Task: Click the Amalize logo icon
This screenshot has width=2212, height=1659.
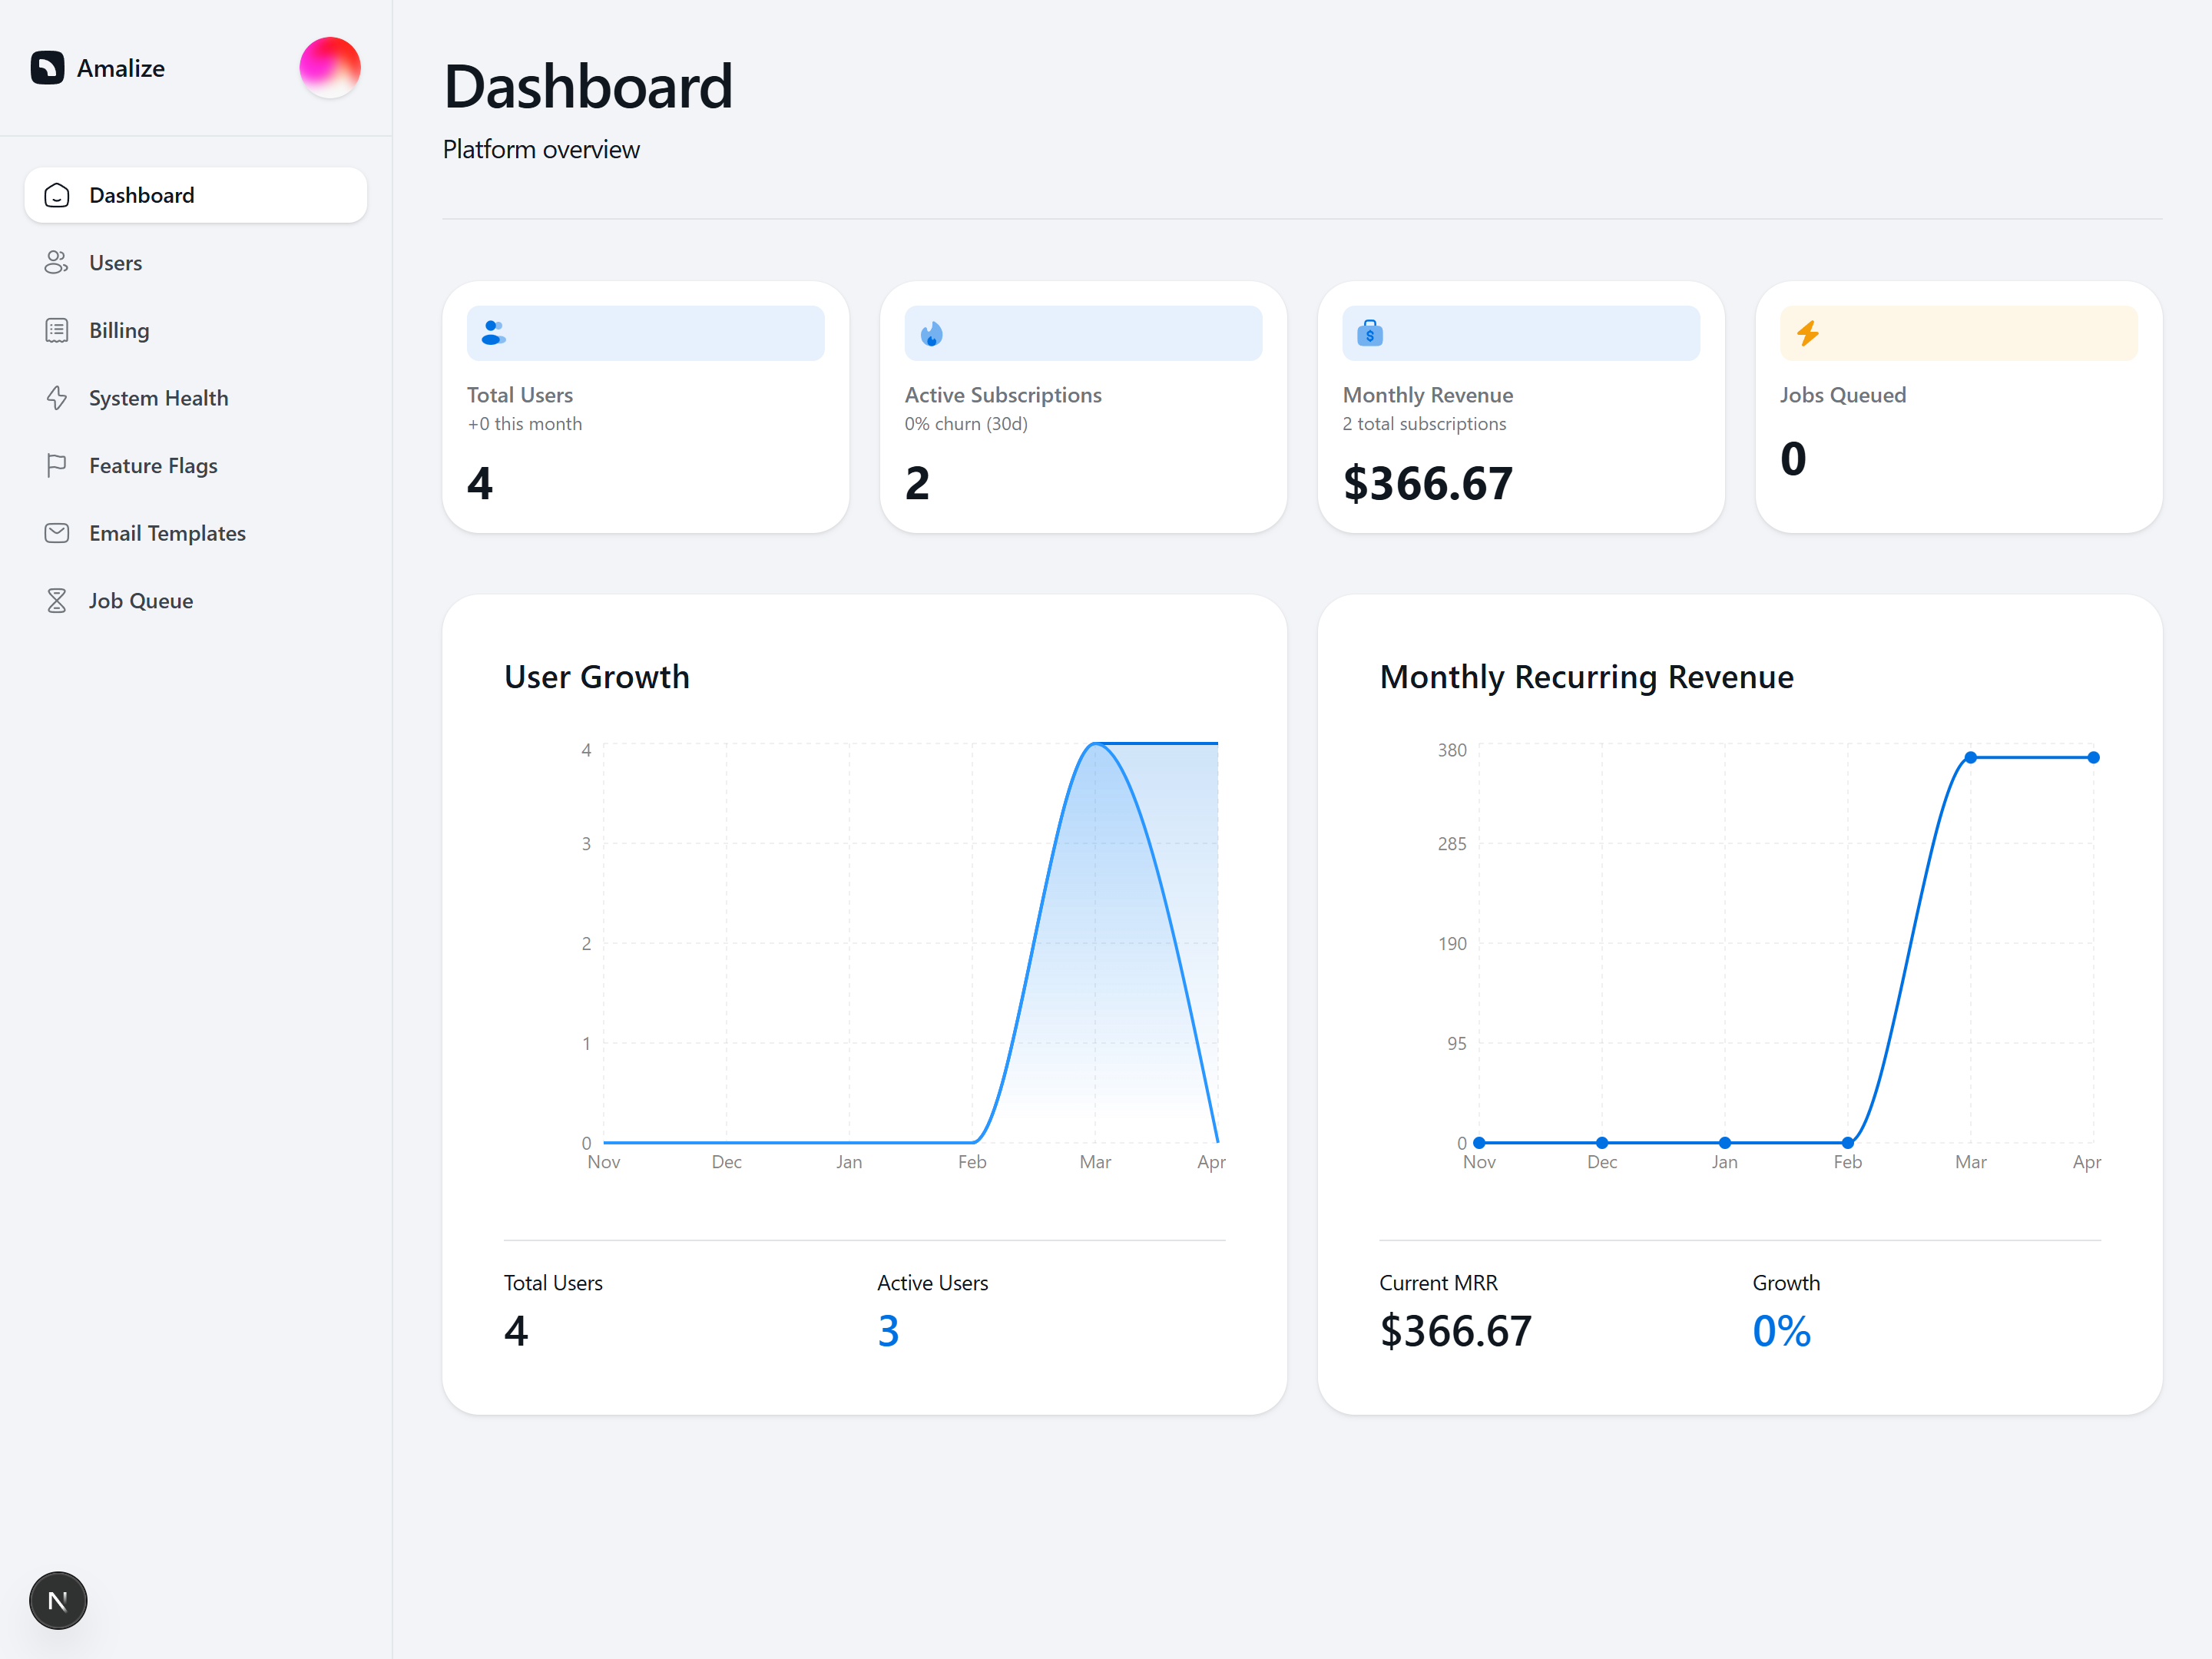Action: click(47, 68)
